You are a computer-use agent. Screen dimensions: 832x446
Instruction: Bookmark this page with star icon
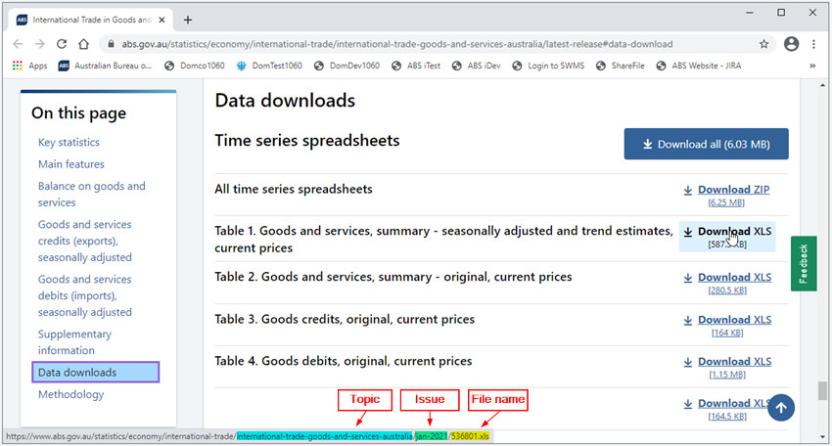[764, 44]
